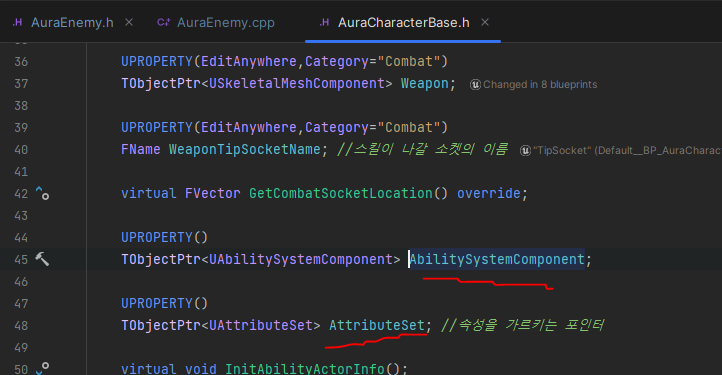Click the highlighted AbilitySystemComponent variable
Image resolution: width=722 pixels, height=375 pixels.
coord(497,259)
